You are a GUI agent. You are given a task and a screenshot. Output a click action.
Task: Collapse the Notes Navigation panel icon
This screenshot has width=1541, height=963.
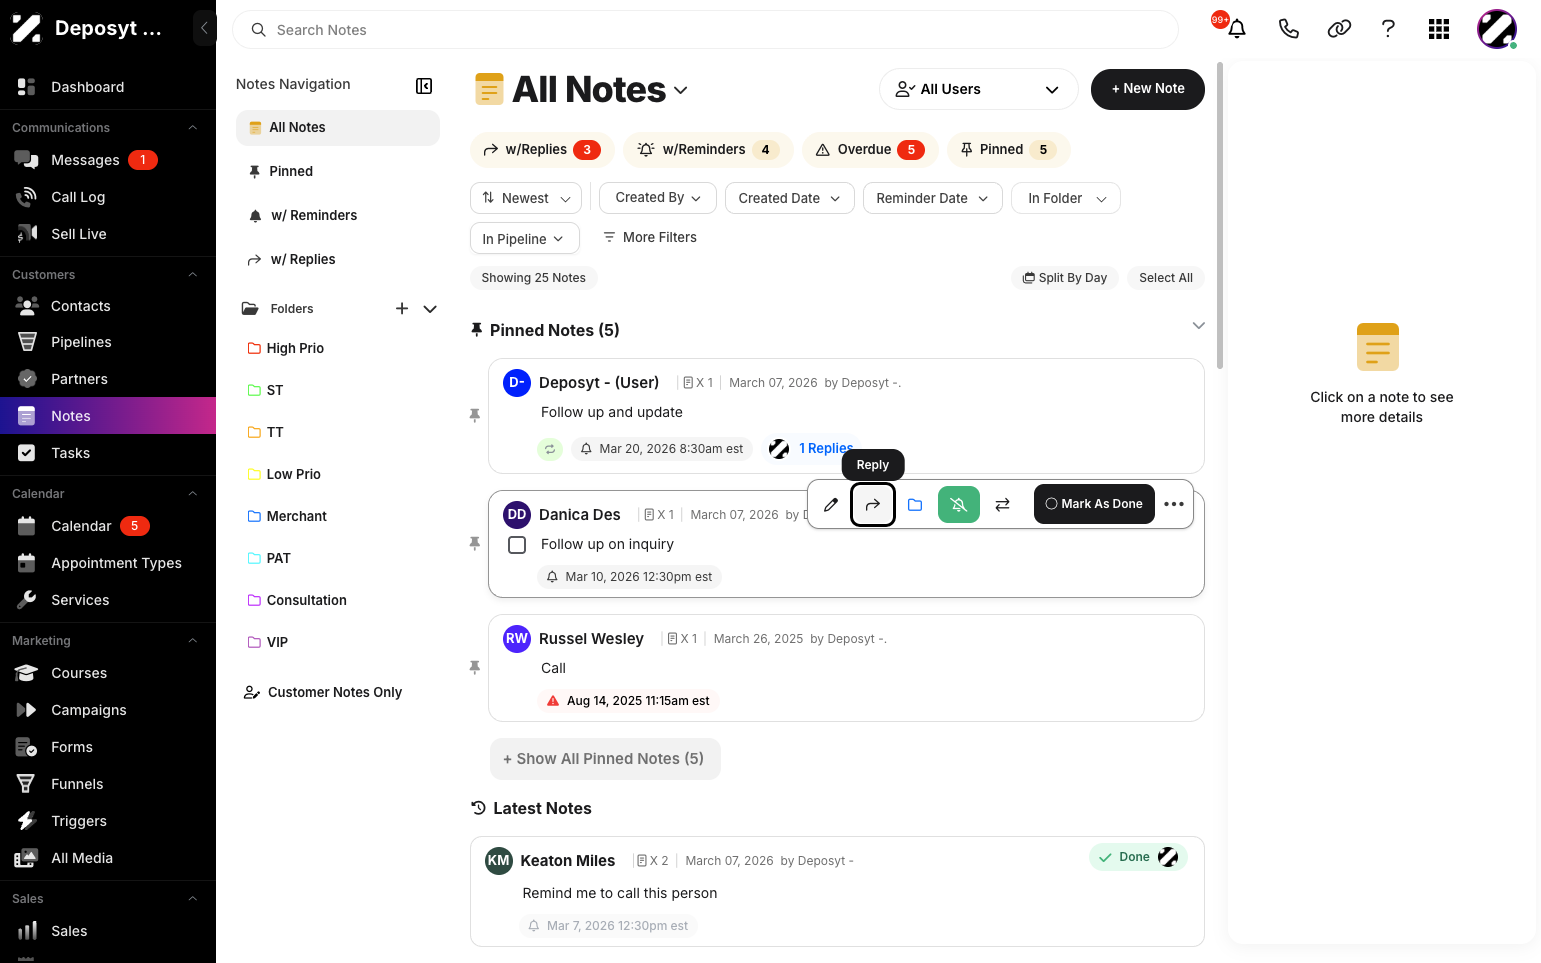(x=424, y=86)
